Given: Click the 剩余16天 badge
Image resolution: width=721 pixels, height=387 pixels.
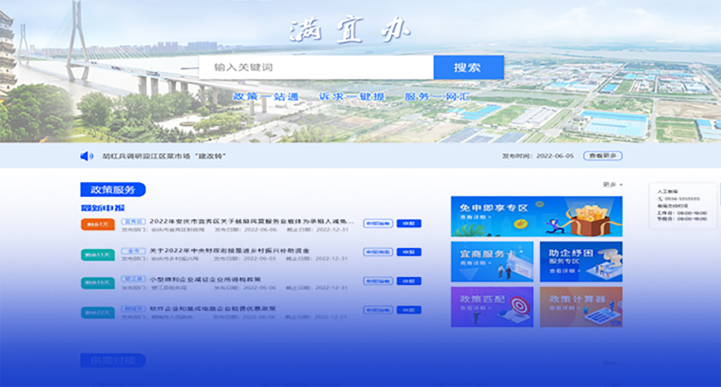Looking at the screenshot, I should 97,283.
